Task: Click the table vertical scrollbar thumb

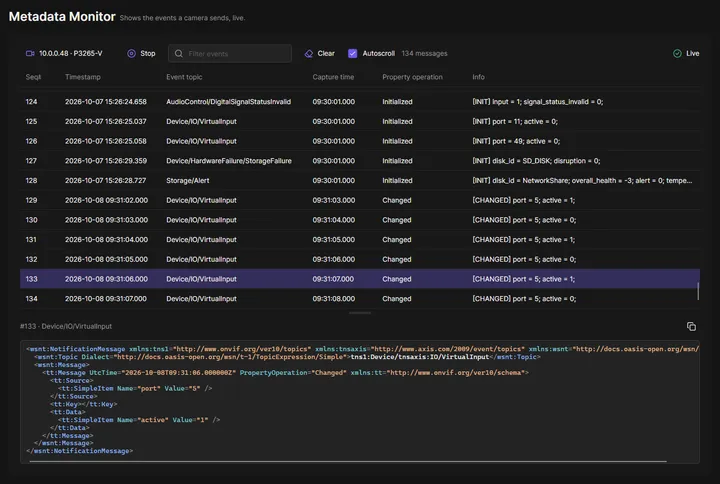Action: pyautogui.click(x=698, y=291)
